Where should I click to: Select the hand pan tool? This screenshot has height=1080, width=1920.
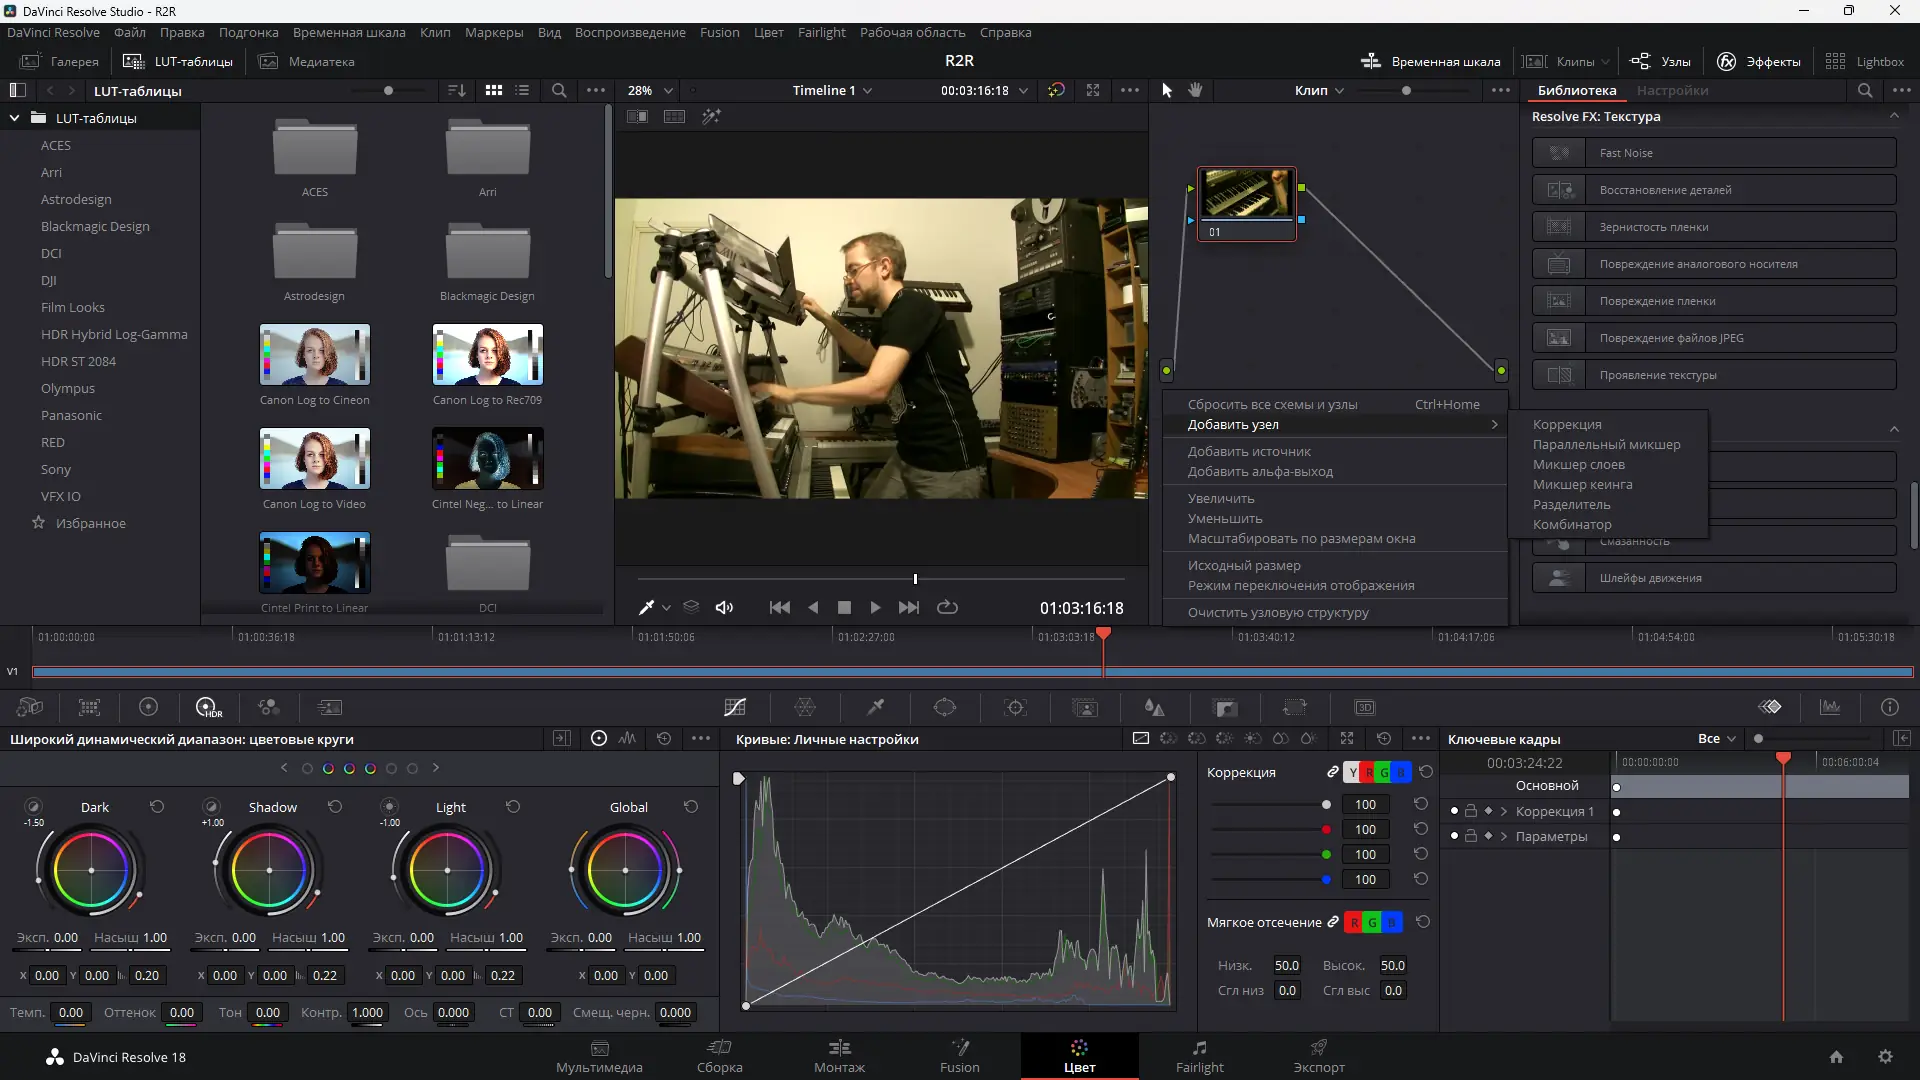coord(1195,90)
